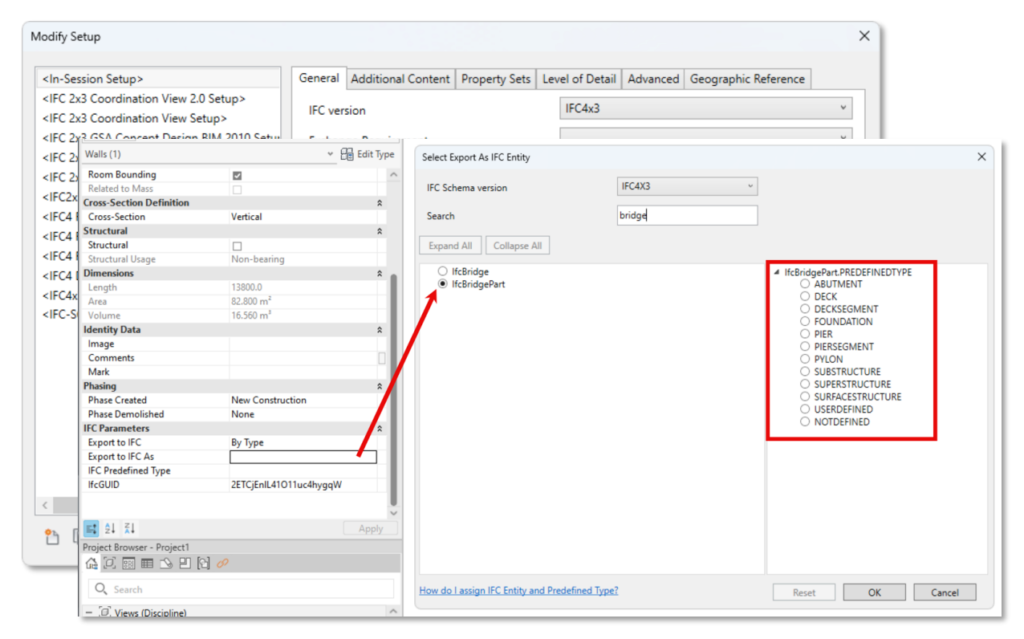This screenshot has width=1024, height=639.
Task: Choose the PYLON predefined type
Action: pos(805,359)
